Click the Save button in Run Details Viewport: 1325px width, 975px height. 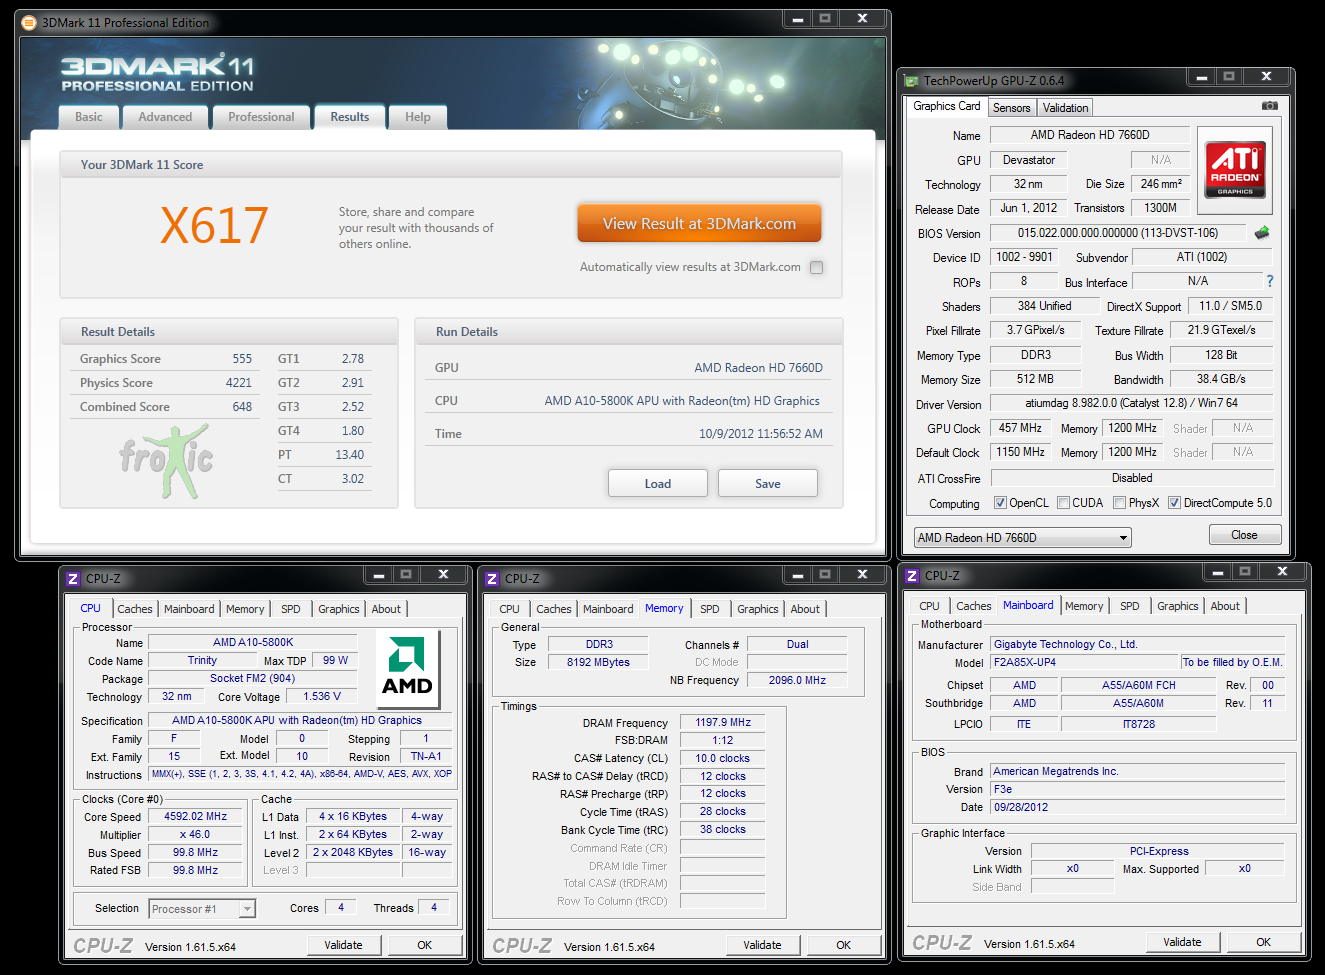(x=768, y=484)
